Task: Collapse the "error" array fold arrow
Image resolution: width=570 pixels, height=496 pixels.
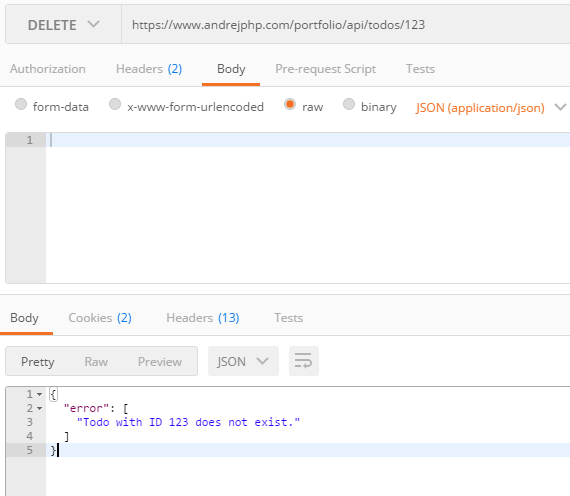Action: 40,408
